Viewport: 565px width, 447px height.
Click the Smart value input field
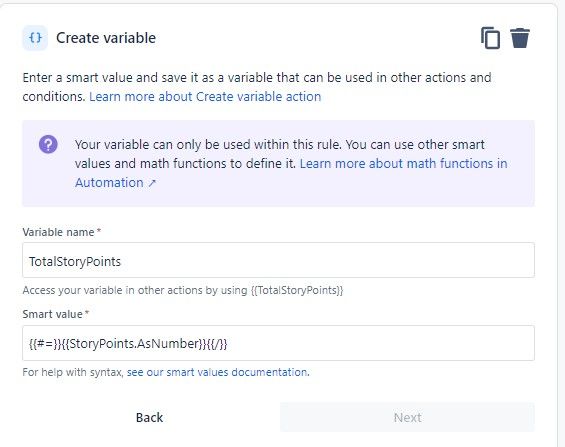pos(278,343)
